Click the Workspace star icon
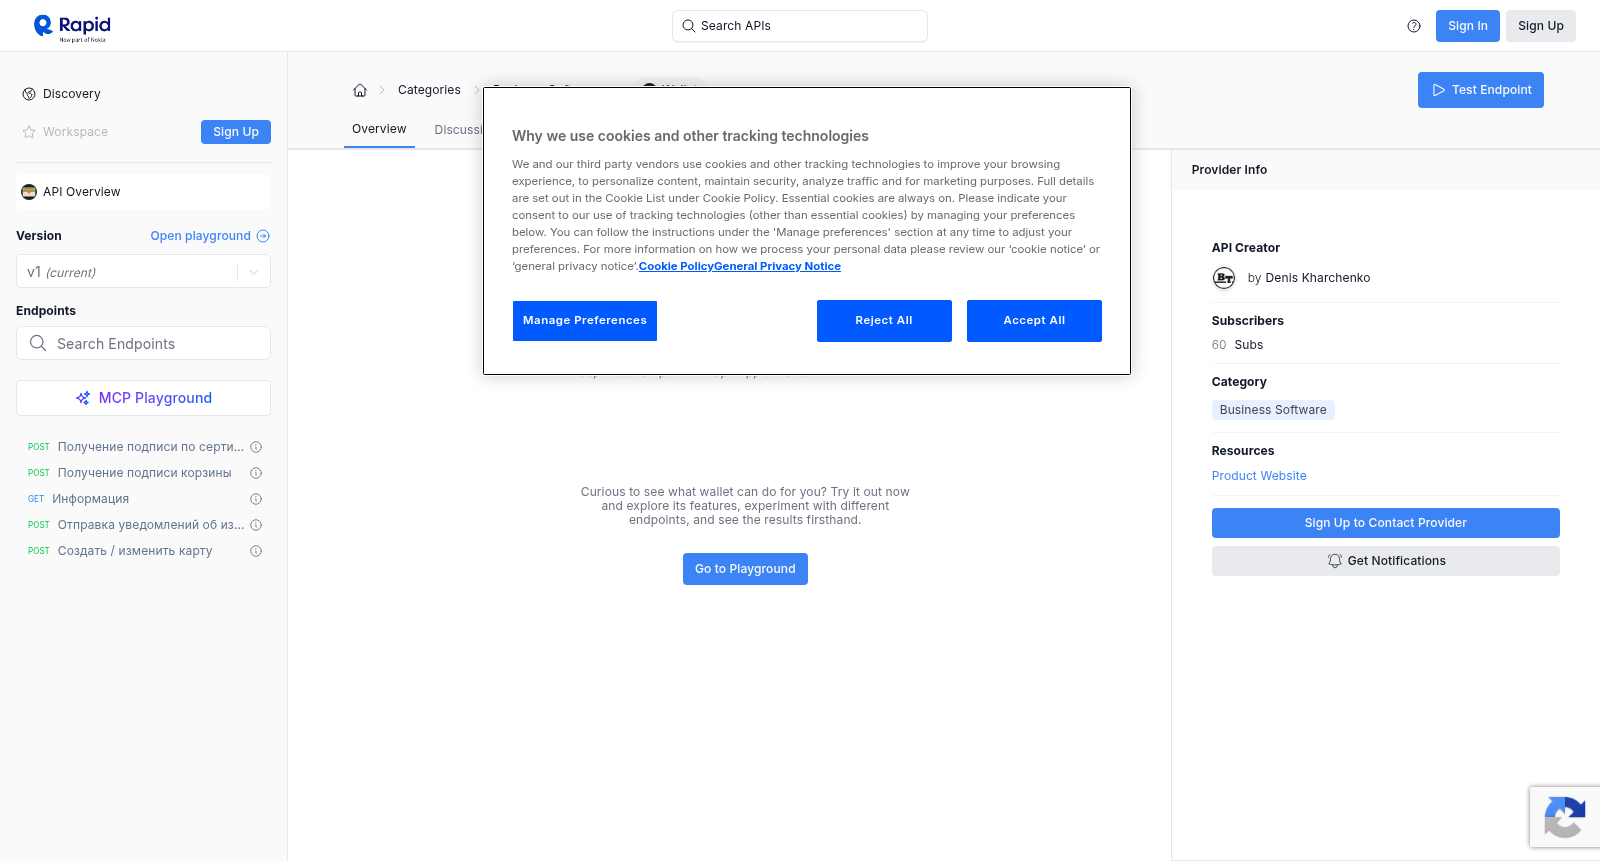Viewport: 1600px width, 861px height. tap(29, 132)
